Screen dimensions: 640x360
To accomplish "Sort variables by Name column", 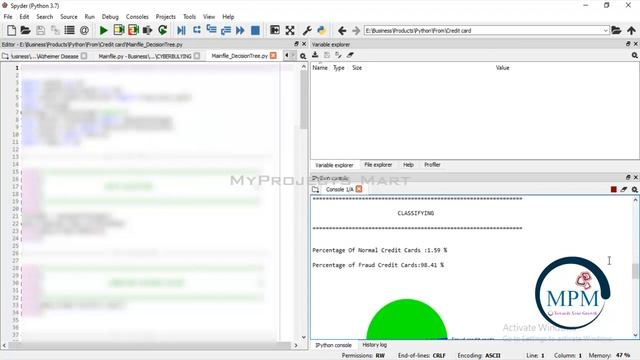I will [x=320, y=68].
